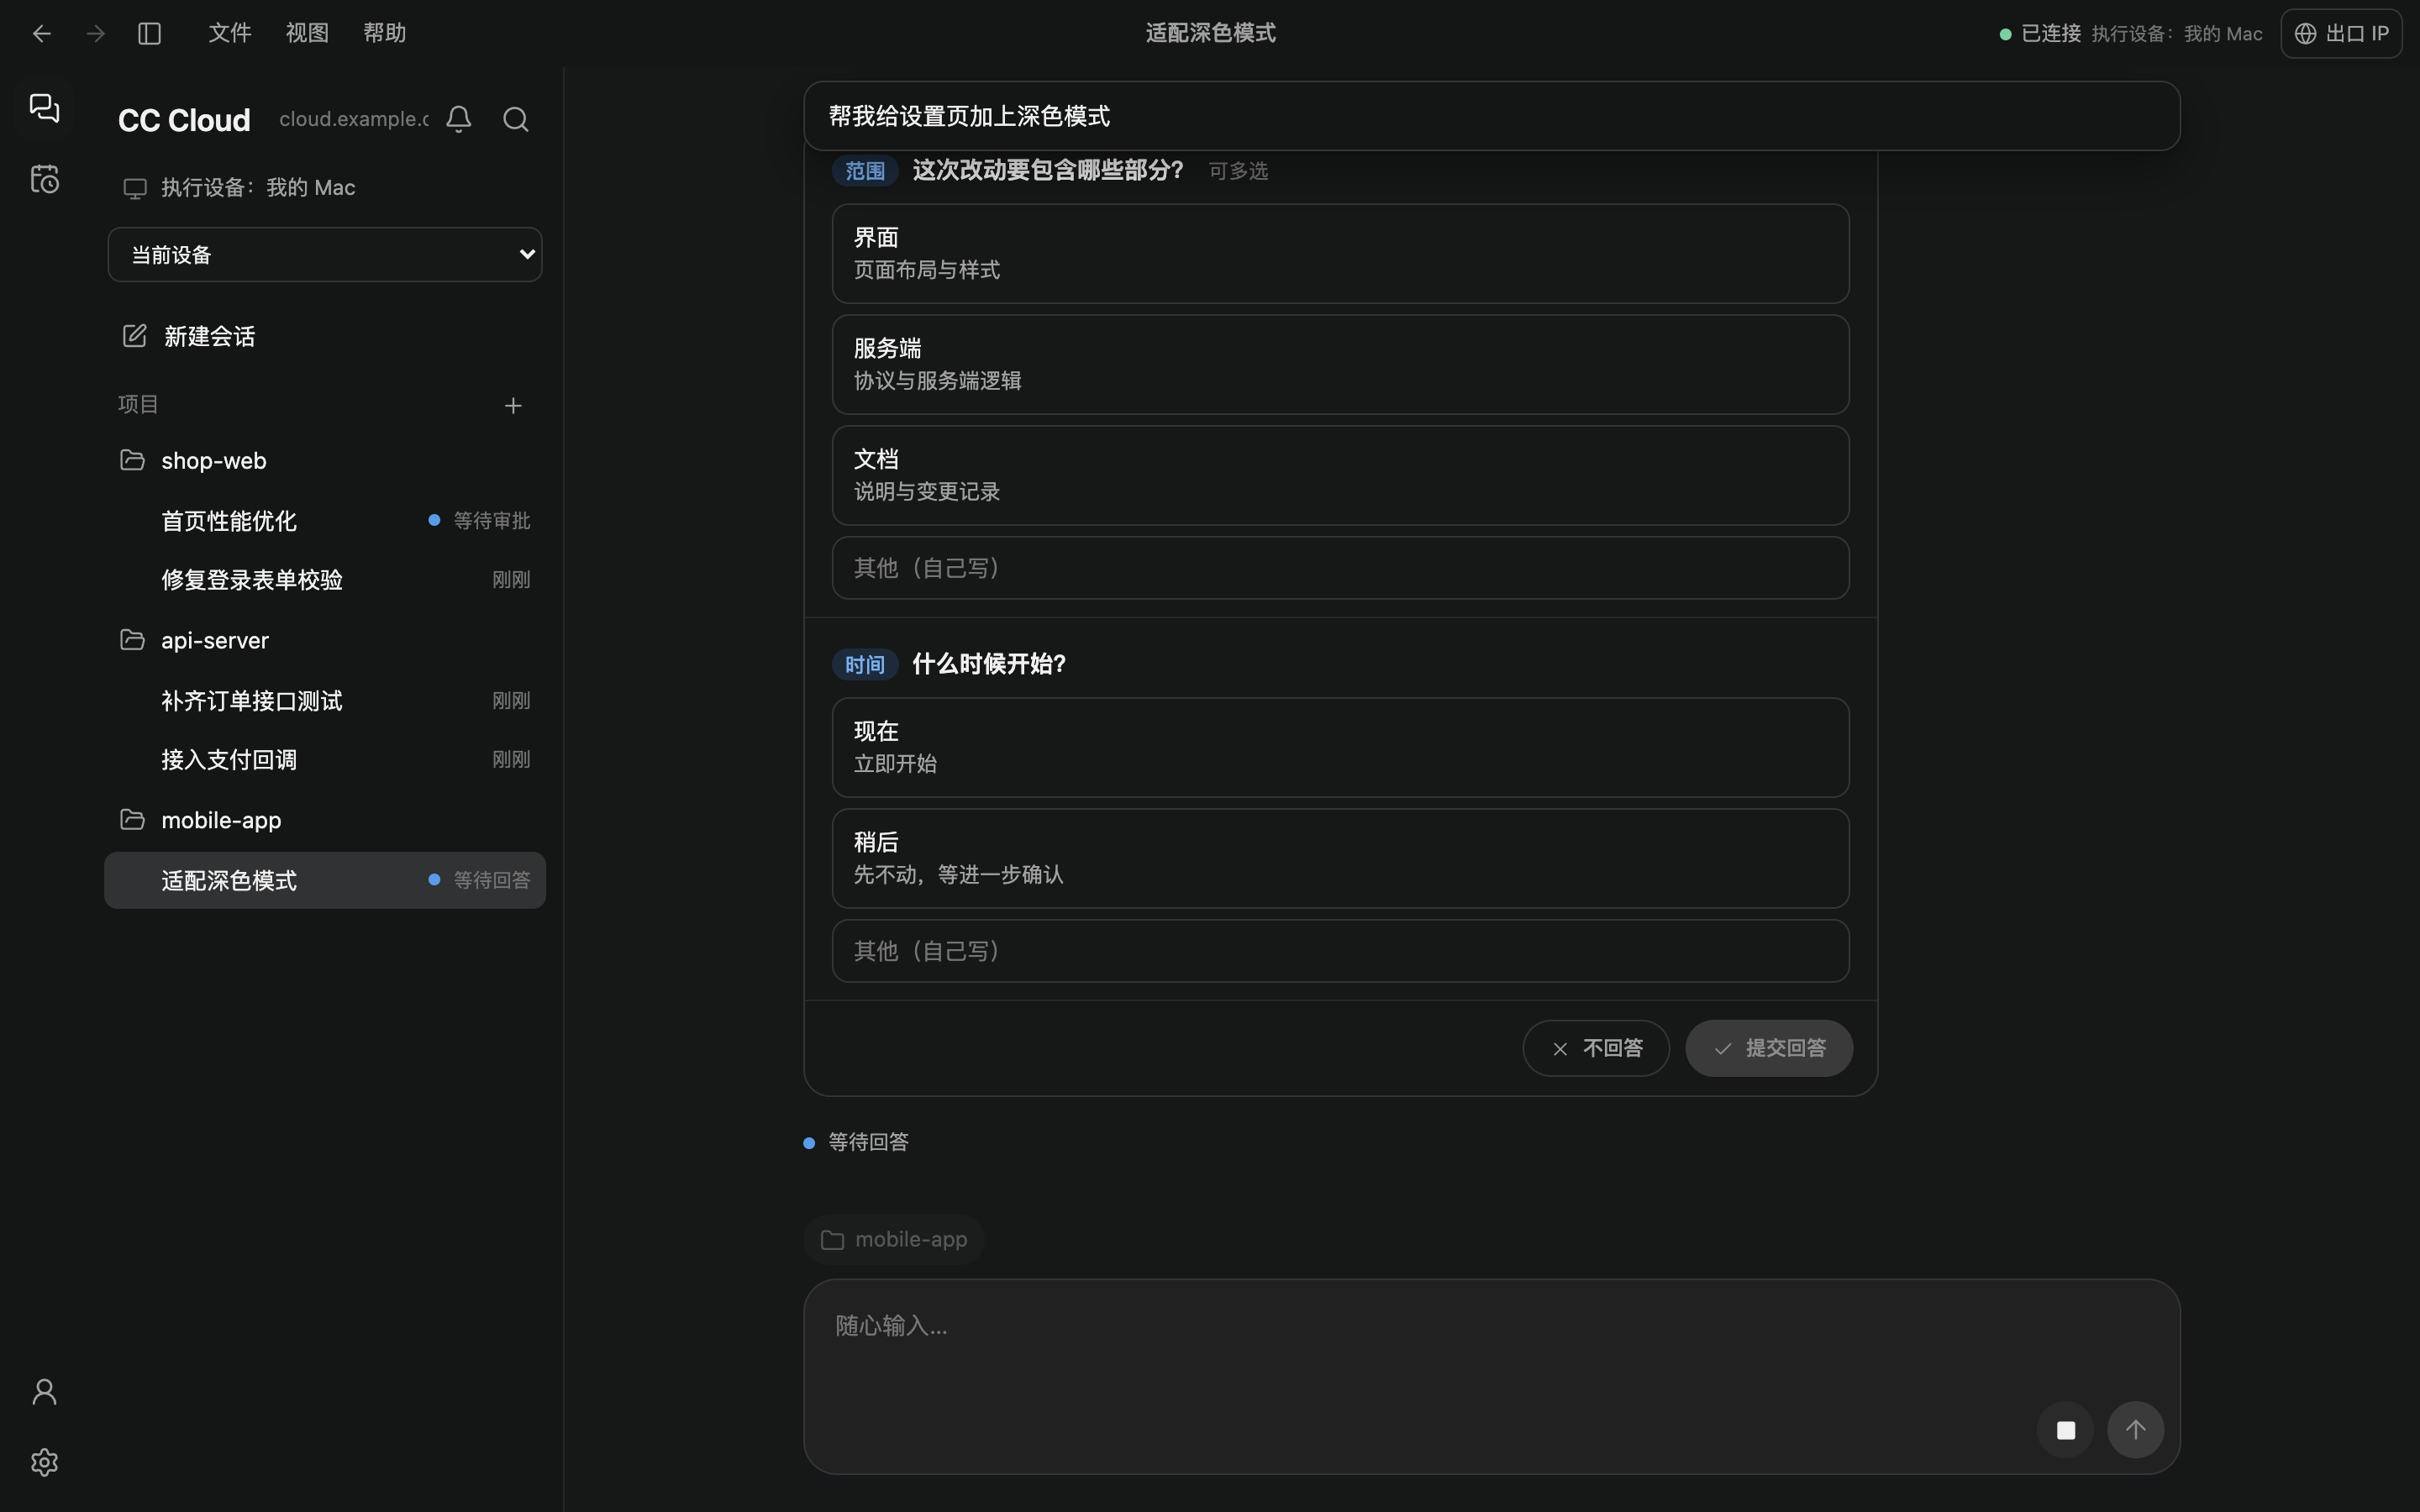Open the 文件 menu
The image size is (2420, 1512).
point(230,33)
